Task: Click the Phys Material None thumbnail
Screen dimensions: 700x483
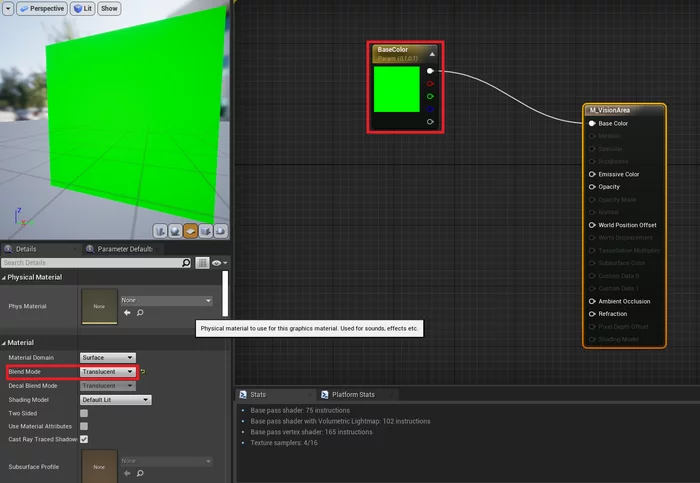Action: [x=99, y=306]
